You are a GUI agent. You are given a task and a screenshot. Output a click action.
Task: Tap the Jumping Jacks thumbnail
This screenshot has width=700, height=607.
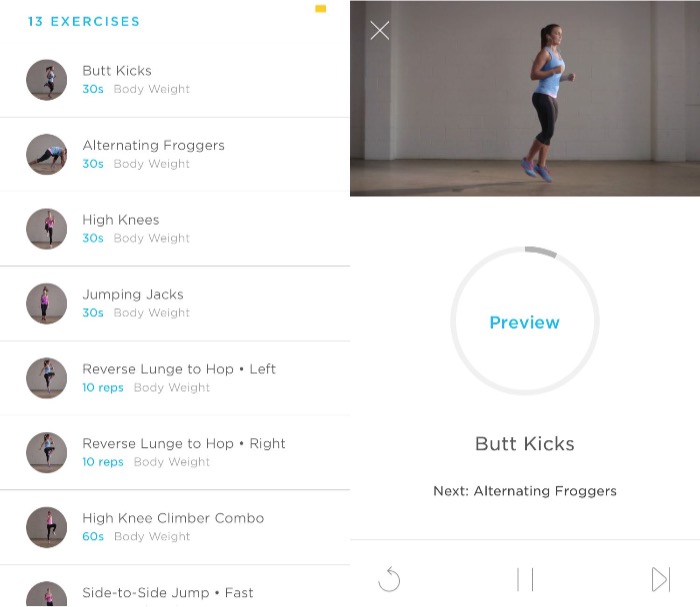tap(47, 304)
